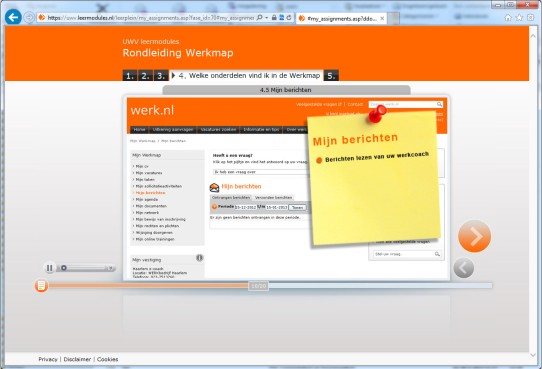542x369 pixels.
Task: Open browser tools gear icon
Action: pyautogui.click(x=530, y=18)
